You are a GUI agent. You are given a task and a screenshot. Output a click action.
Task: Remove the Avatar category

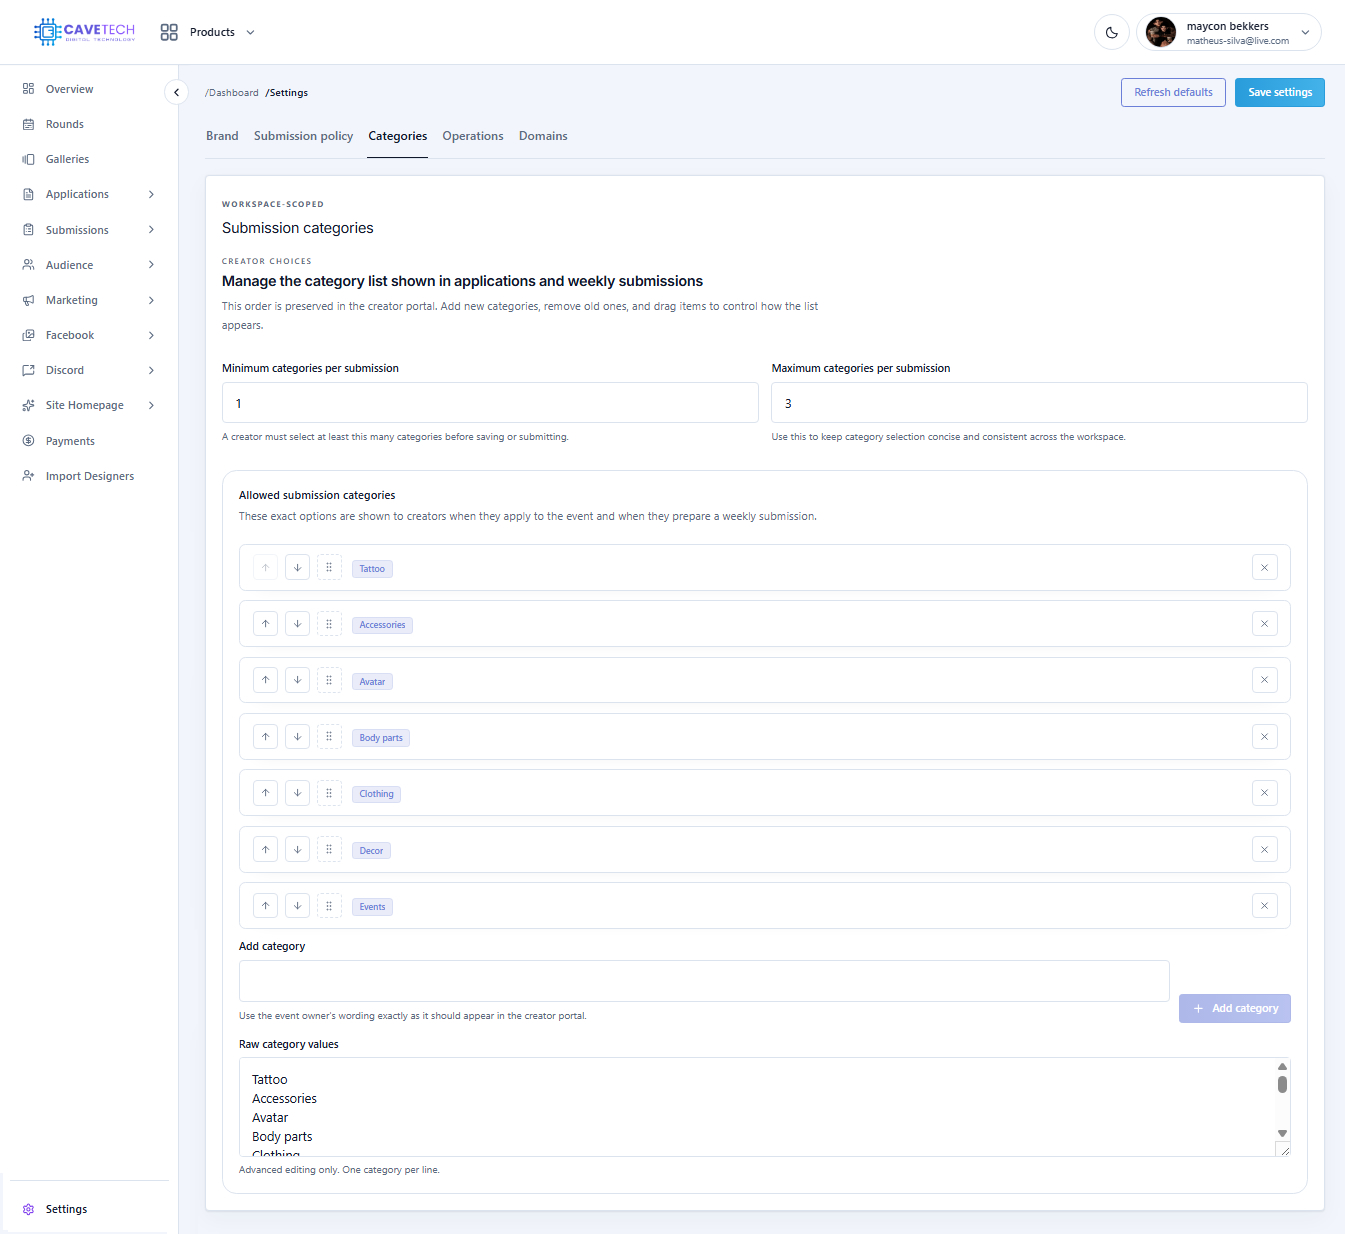pyautogui.click(x=1264, y=680)
